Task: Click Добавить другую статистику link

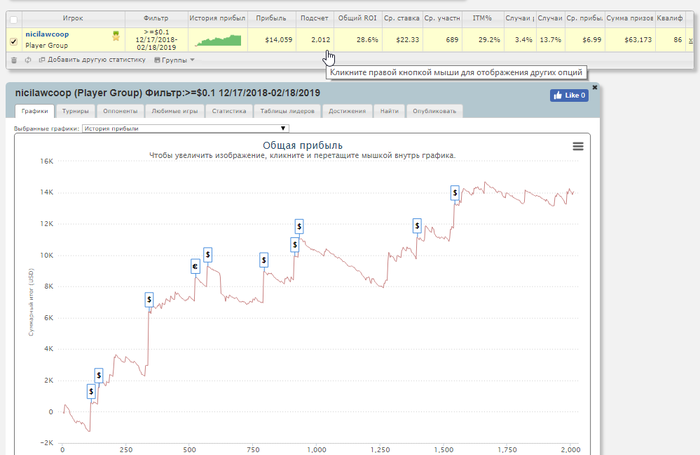Action: click(92, 60)
